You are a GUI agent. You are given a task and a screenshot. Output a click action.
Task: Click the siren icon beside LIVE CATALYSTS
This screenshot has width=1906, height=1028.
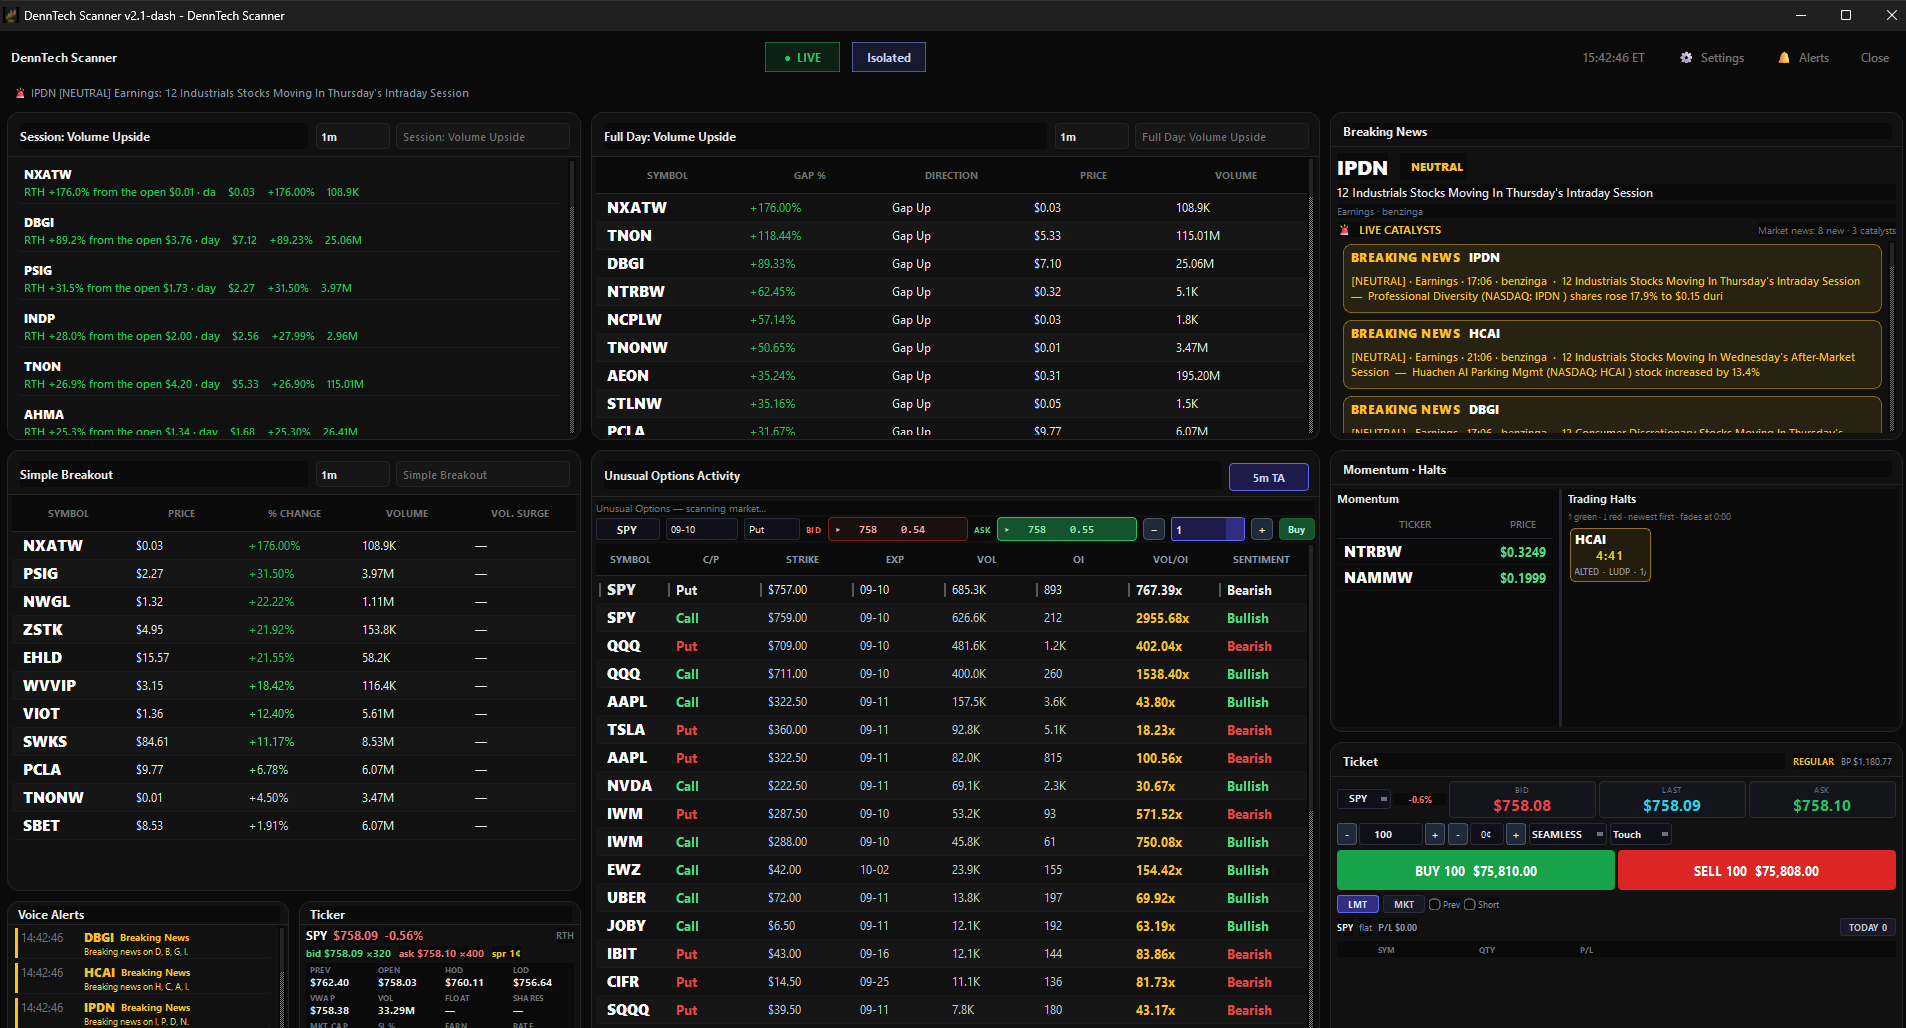pyautogui.click(x=1344, y=230)
